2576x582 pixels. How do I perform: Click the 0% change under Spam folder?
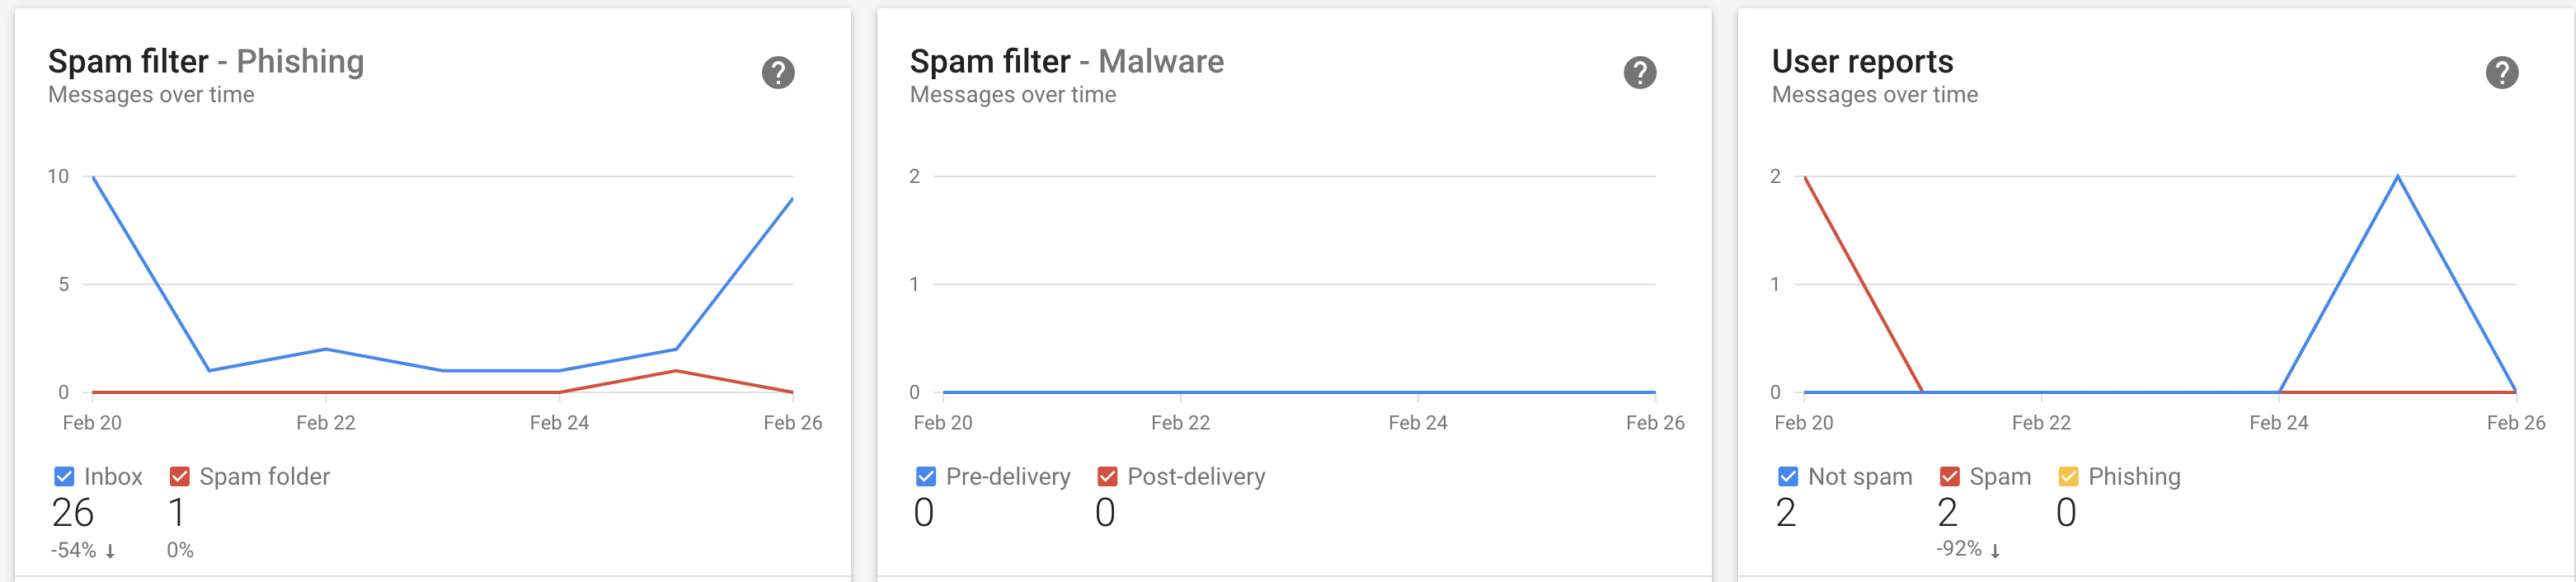(x=180, y=550)
